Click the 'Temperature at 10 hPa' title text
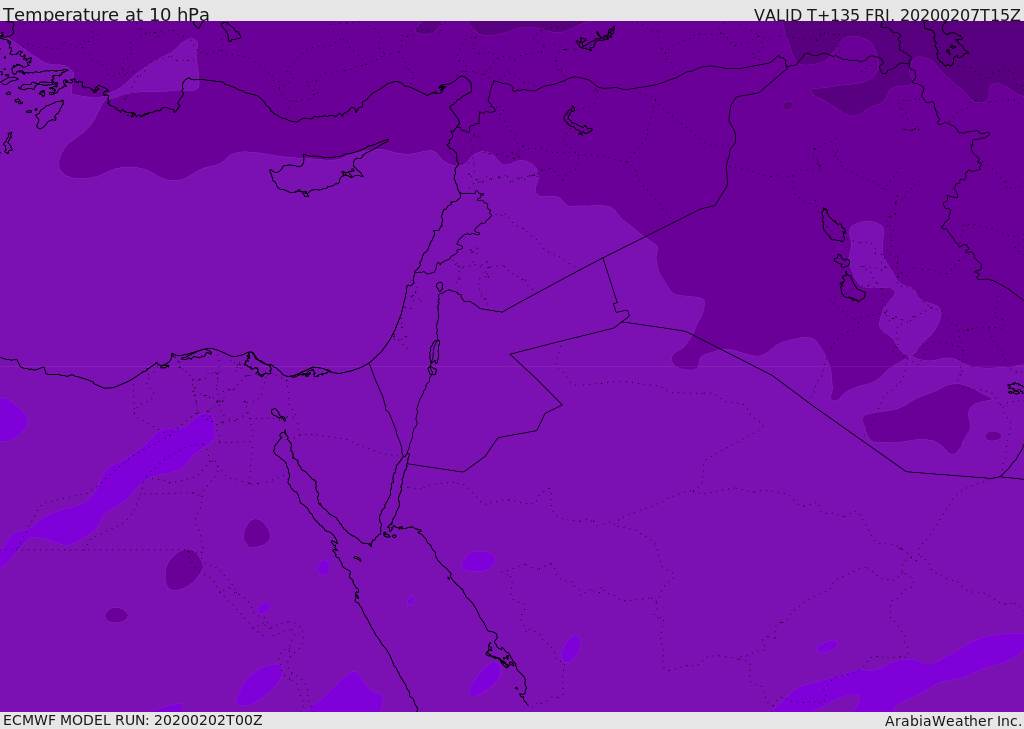 pyautogui.click(x=106, y=14)
